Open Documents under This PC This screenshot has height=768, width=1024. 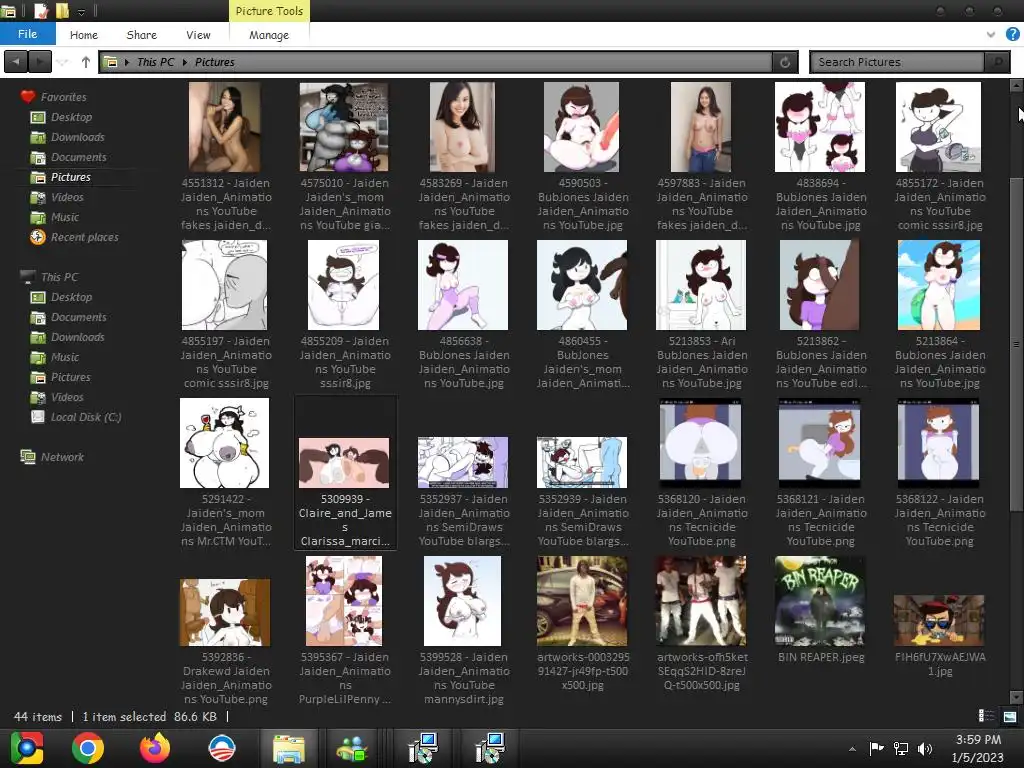pos(78,317)
